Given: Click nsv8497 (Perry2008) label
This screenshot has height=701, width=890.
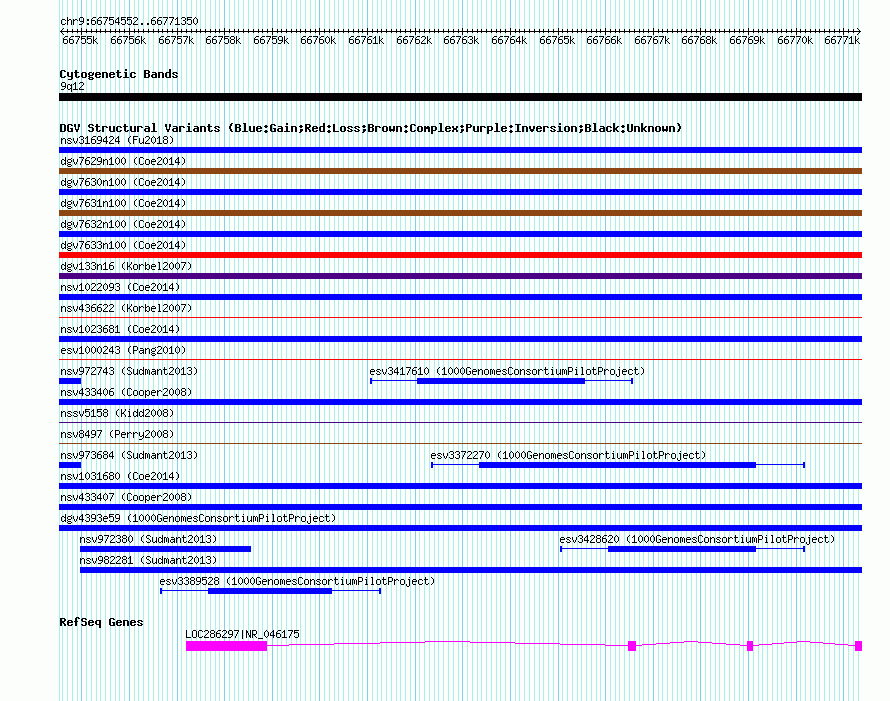Looking at the screenshot, I should (x=117, y=434).
